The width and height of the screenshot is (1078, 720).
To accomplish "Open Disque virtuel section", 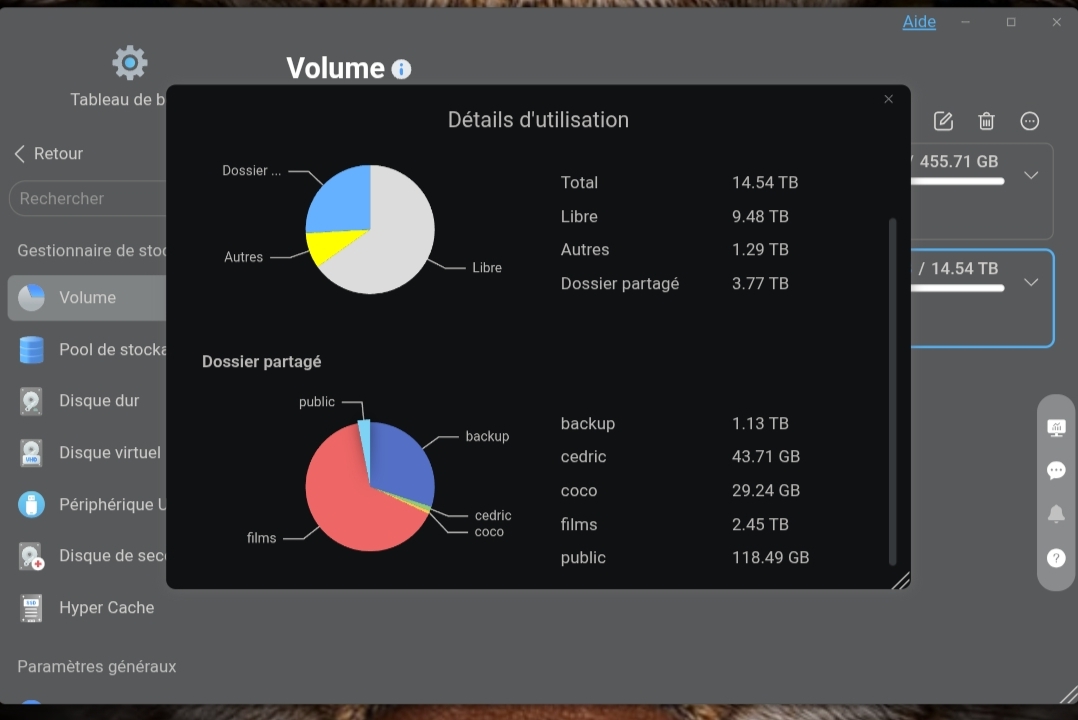I will [x=87, y=452].
